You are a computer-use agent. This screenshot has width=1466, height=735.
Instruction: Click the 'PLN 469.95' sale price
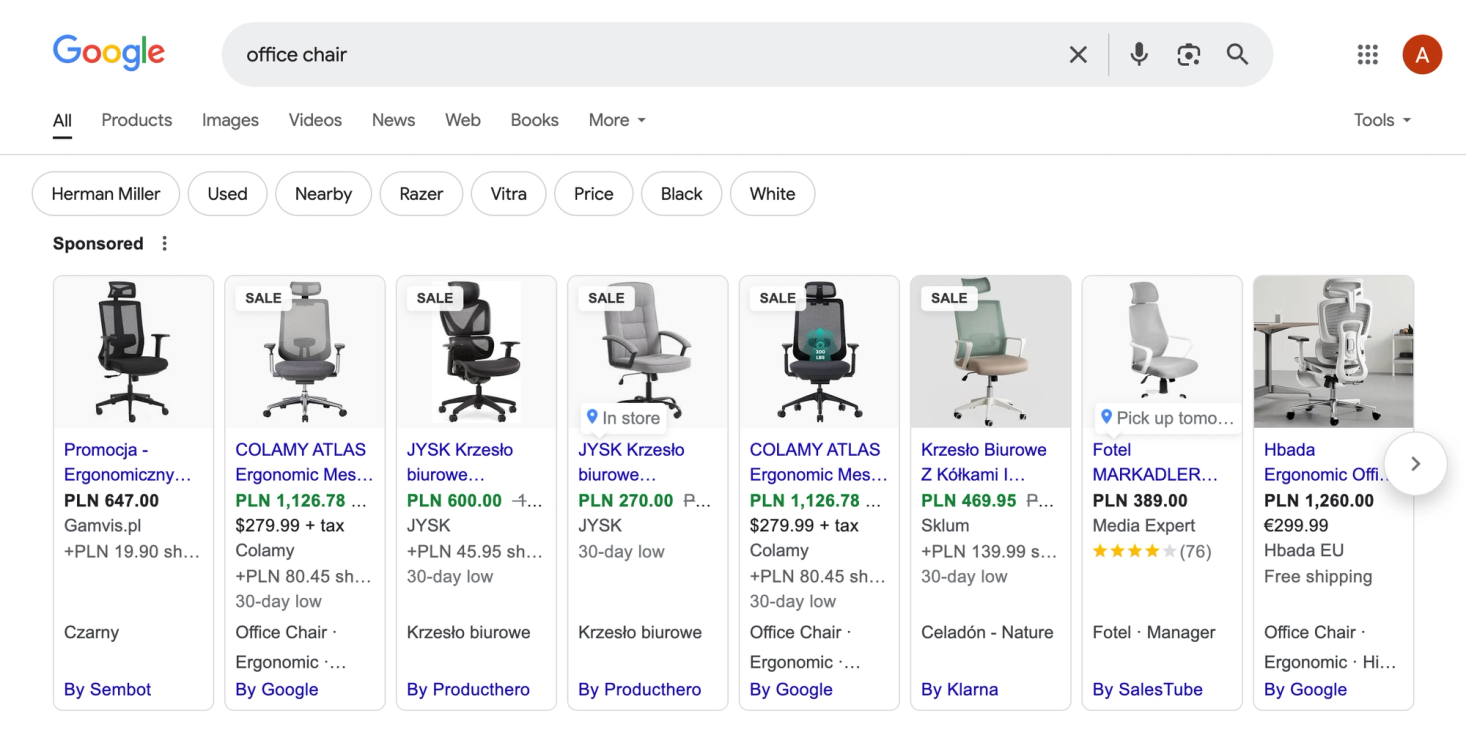click(x=969, y=501)
